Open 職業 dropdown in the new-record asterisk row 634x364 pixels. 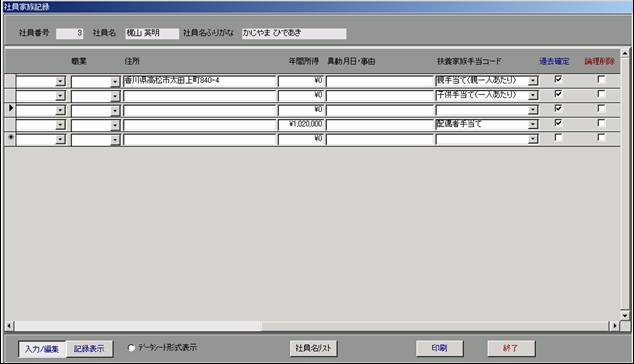[x=115, y=140]
